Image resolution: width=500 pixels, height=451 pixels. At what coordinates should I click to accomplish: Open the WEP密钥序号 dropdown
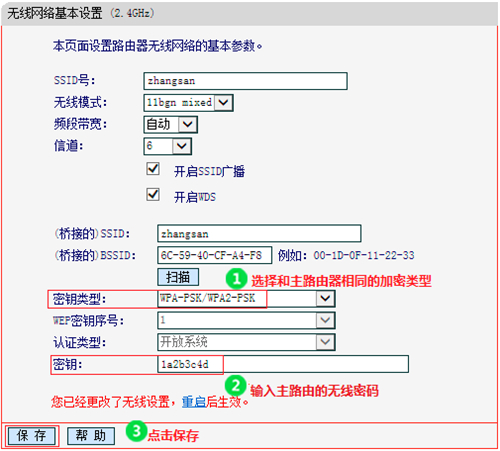tap(246, 320)
